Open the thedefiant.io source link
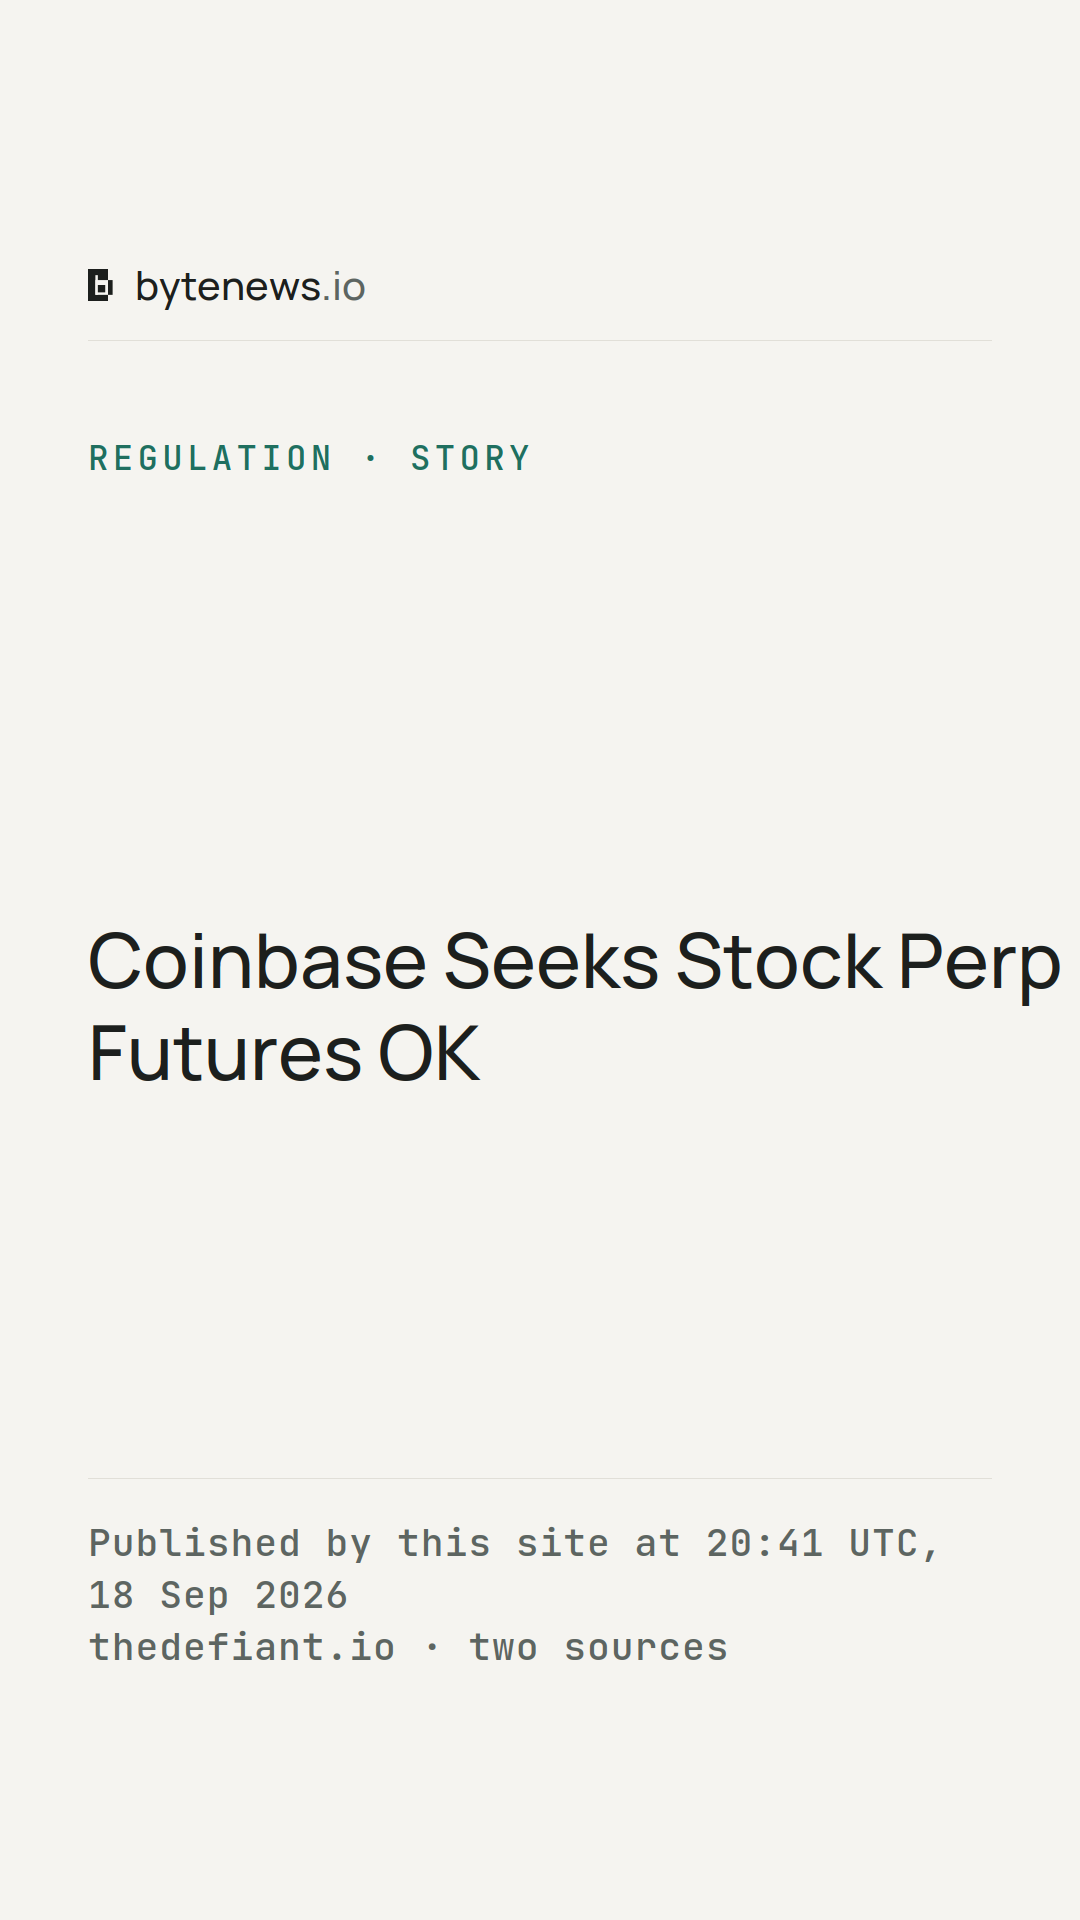Image resolution: width=1080 pixels, height=1920 pixels. click(x=242, y=1647)
